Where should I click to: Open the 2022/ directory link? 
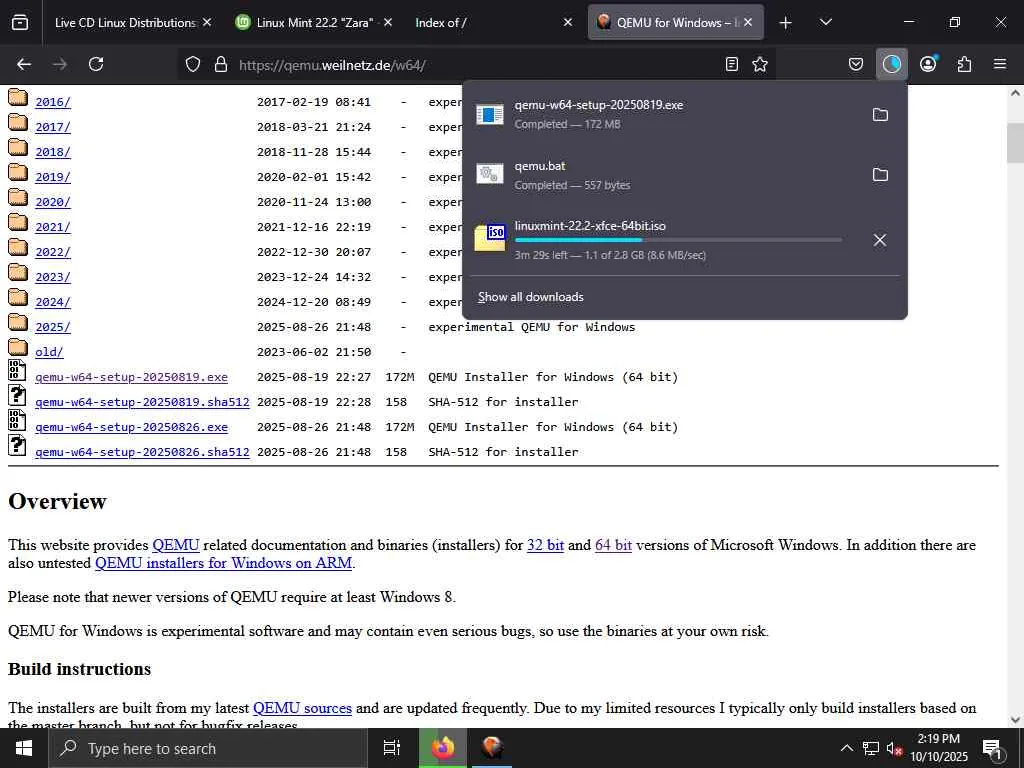53,252
